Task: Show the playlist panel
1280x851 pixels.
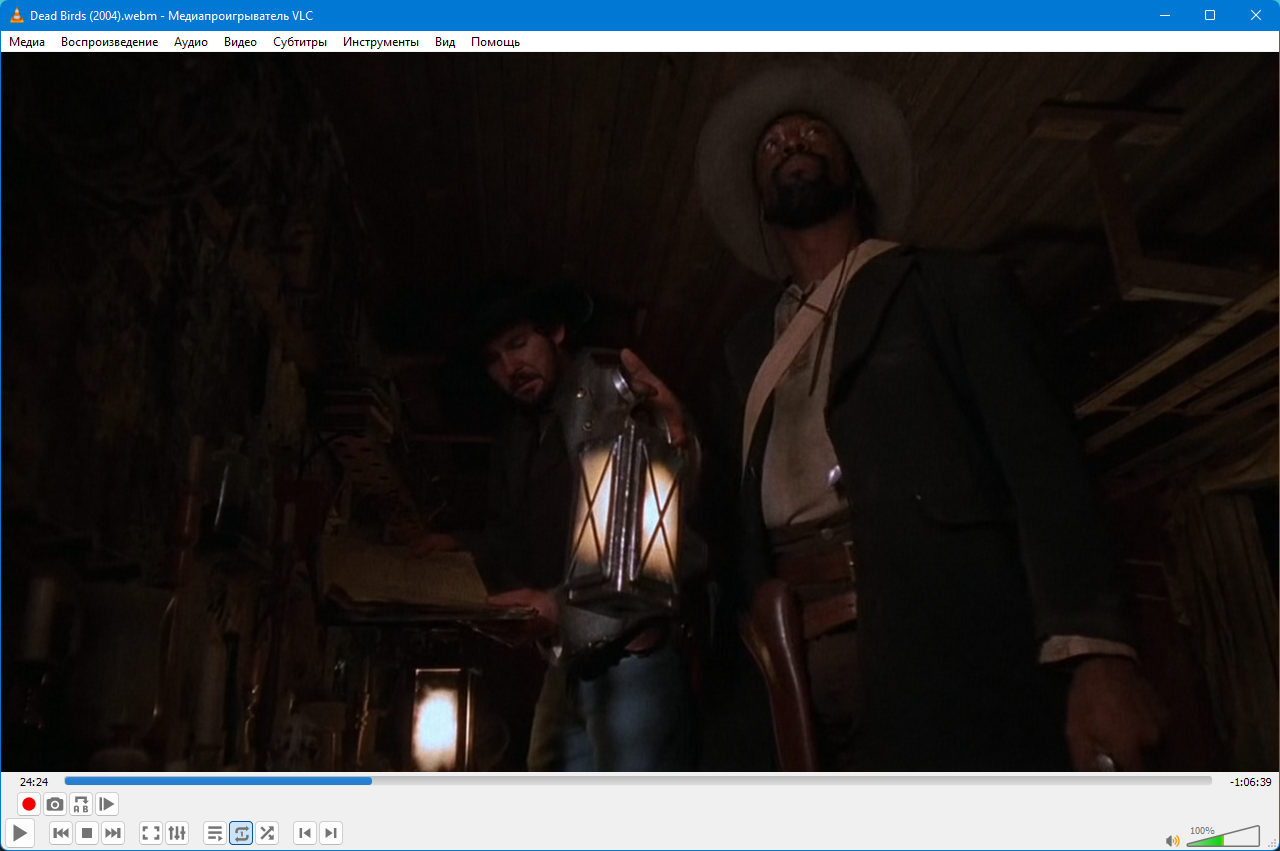Action: click(x=215, y=833)
